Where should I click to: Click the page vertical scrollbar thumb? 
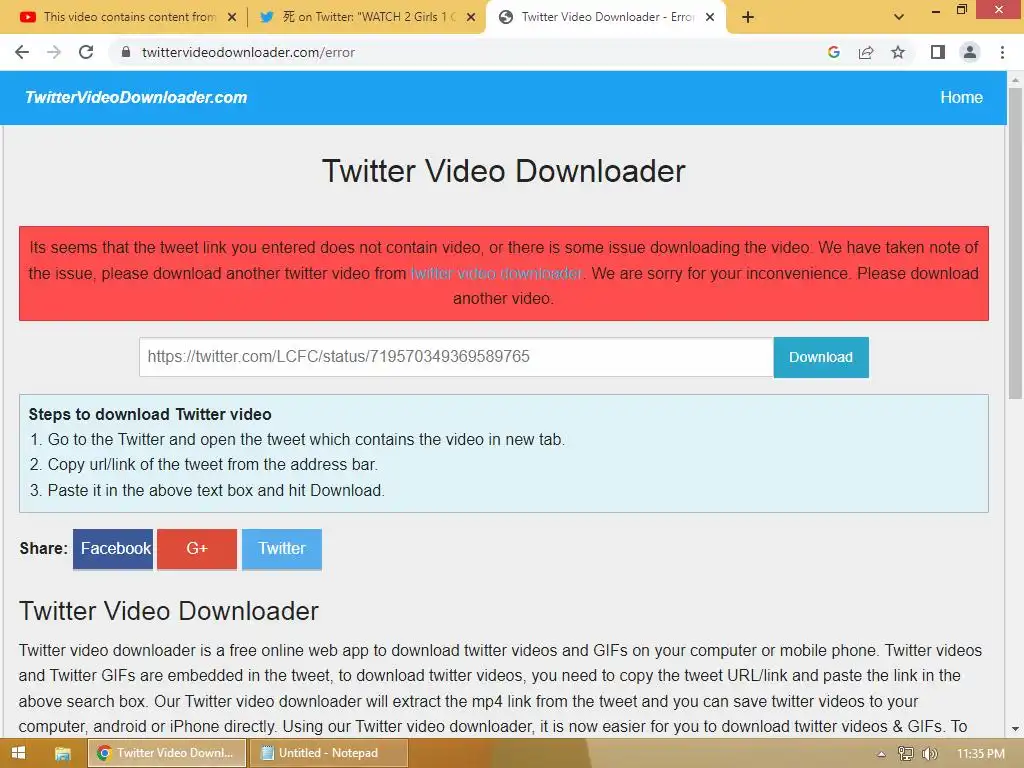1015,242
